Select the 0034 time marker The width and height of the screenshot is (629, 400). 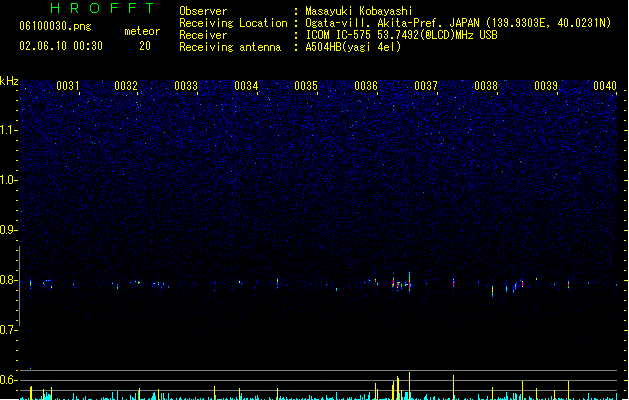point(246,86)
